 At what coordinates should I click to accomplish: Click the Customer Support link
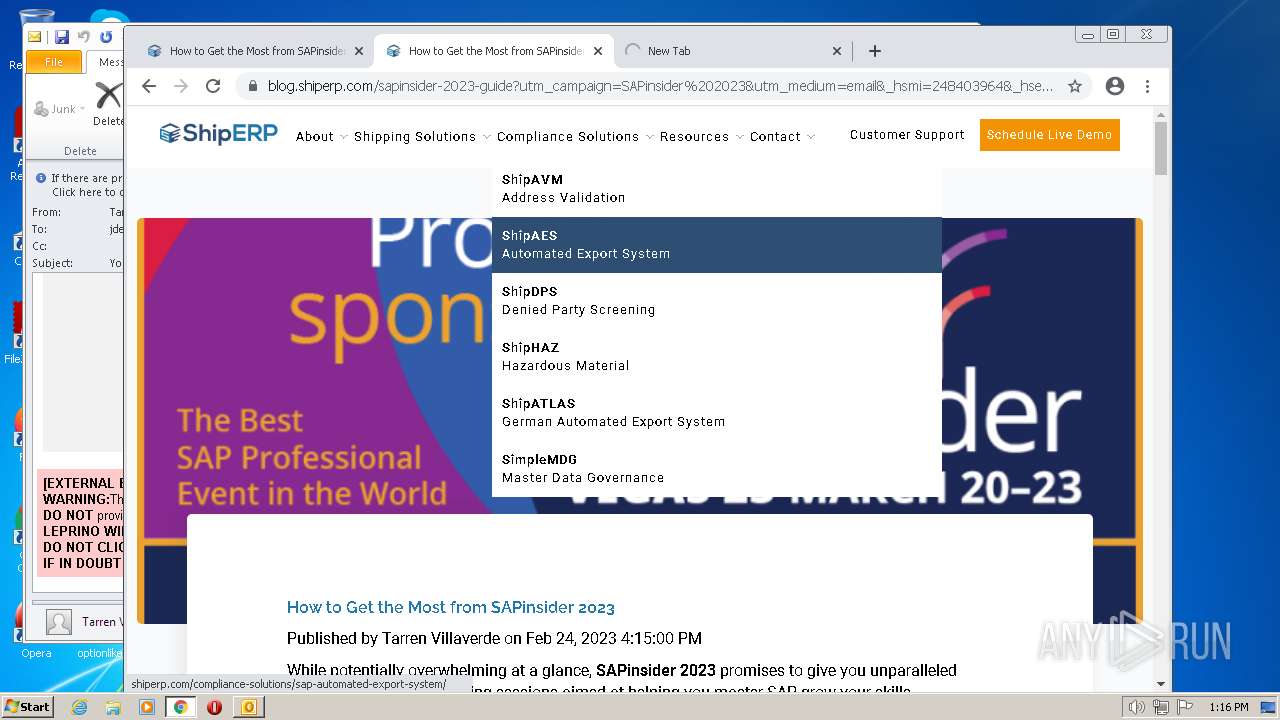[x=907, y=134]
